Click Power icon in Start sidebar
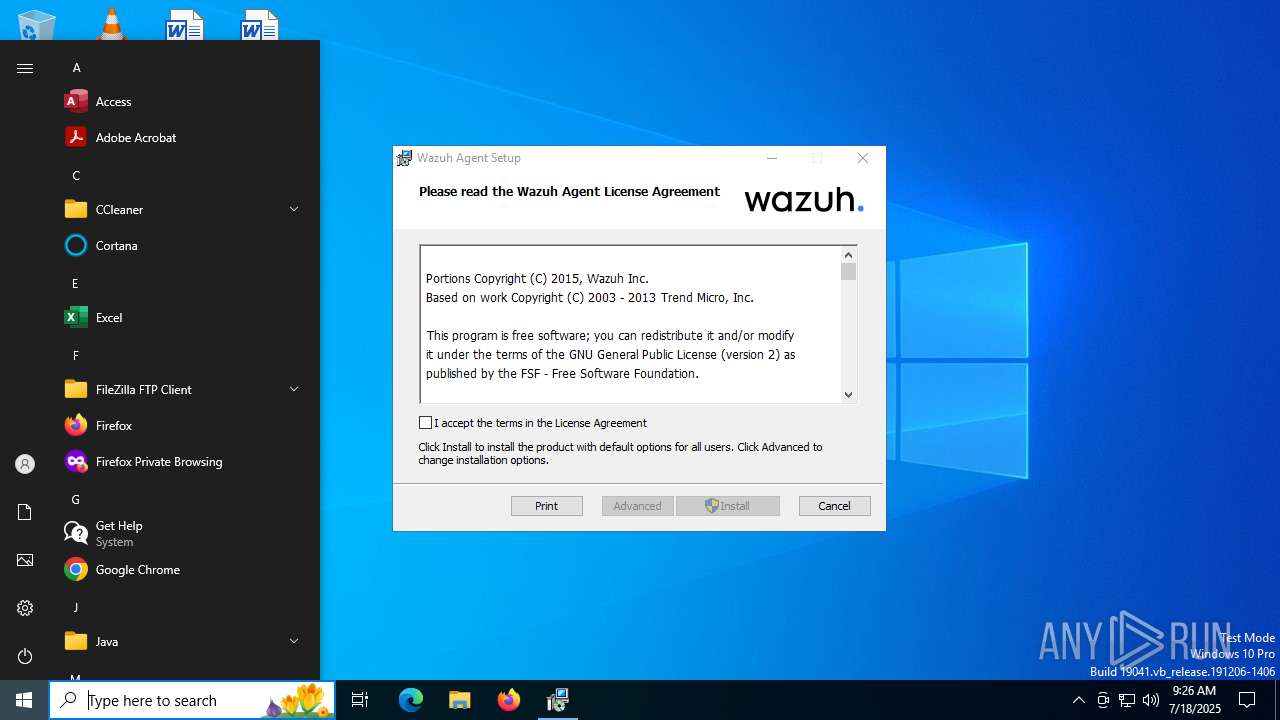This screenshot has height=720, width=1280. 25,656
